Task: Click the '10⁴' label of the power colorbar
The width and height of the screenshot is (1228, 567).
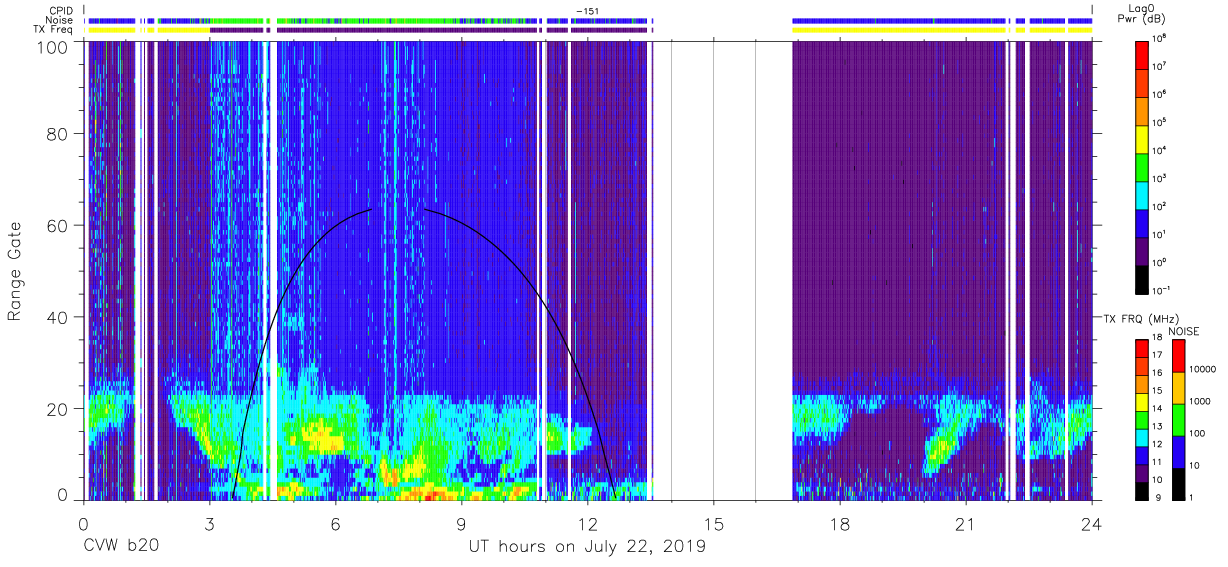Action: (1161, 150)
